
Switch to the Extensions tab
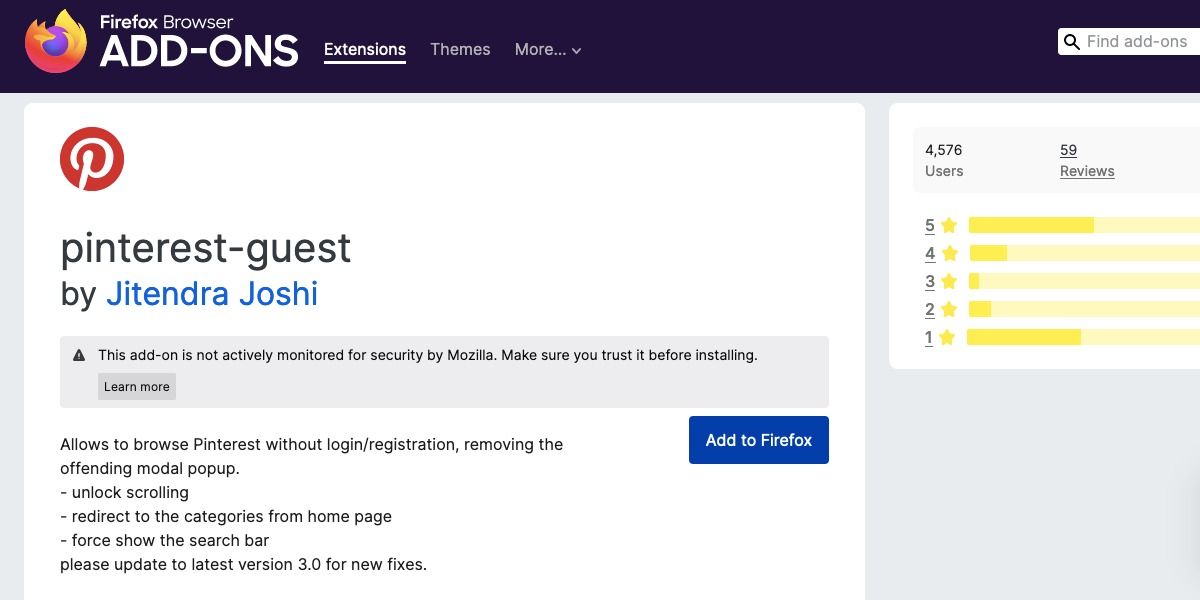(x=365, y=49)
